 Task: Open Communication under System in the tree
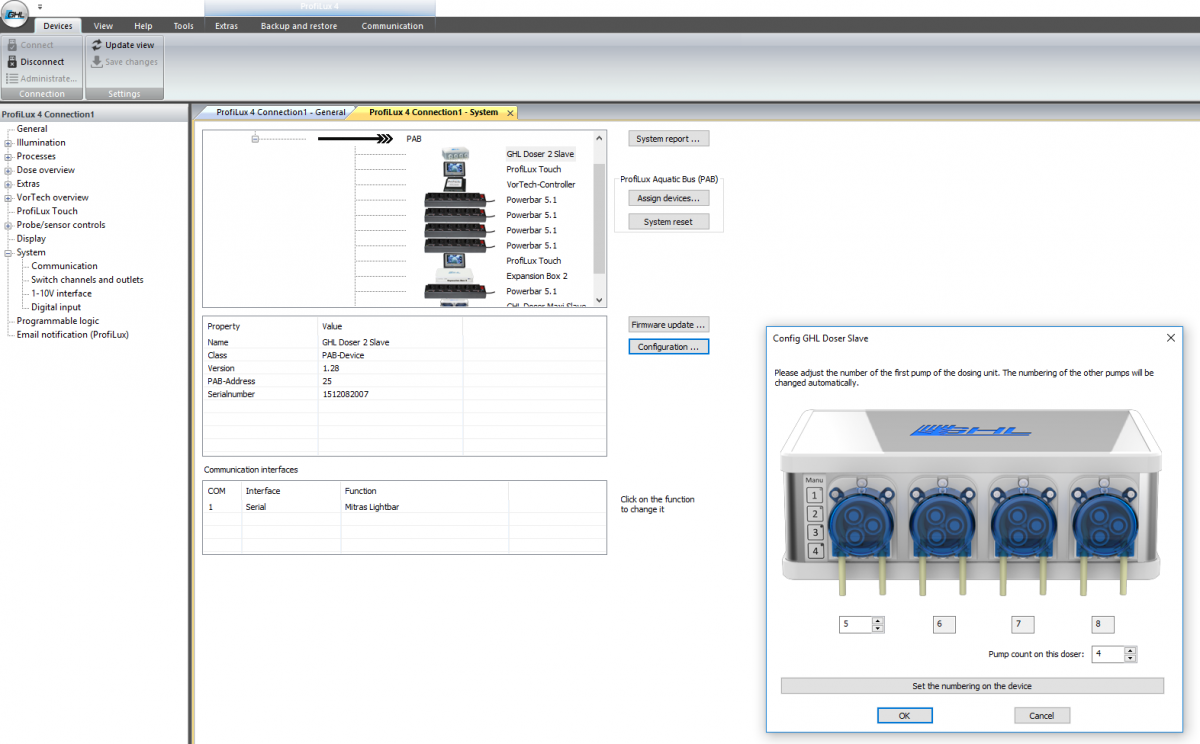pyautogui.click(x=64, y=266)
